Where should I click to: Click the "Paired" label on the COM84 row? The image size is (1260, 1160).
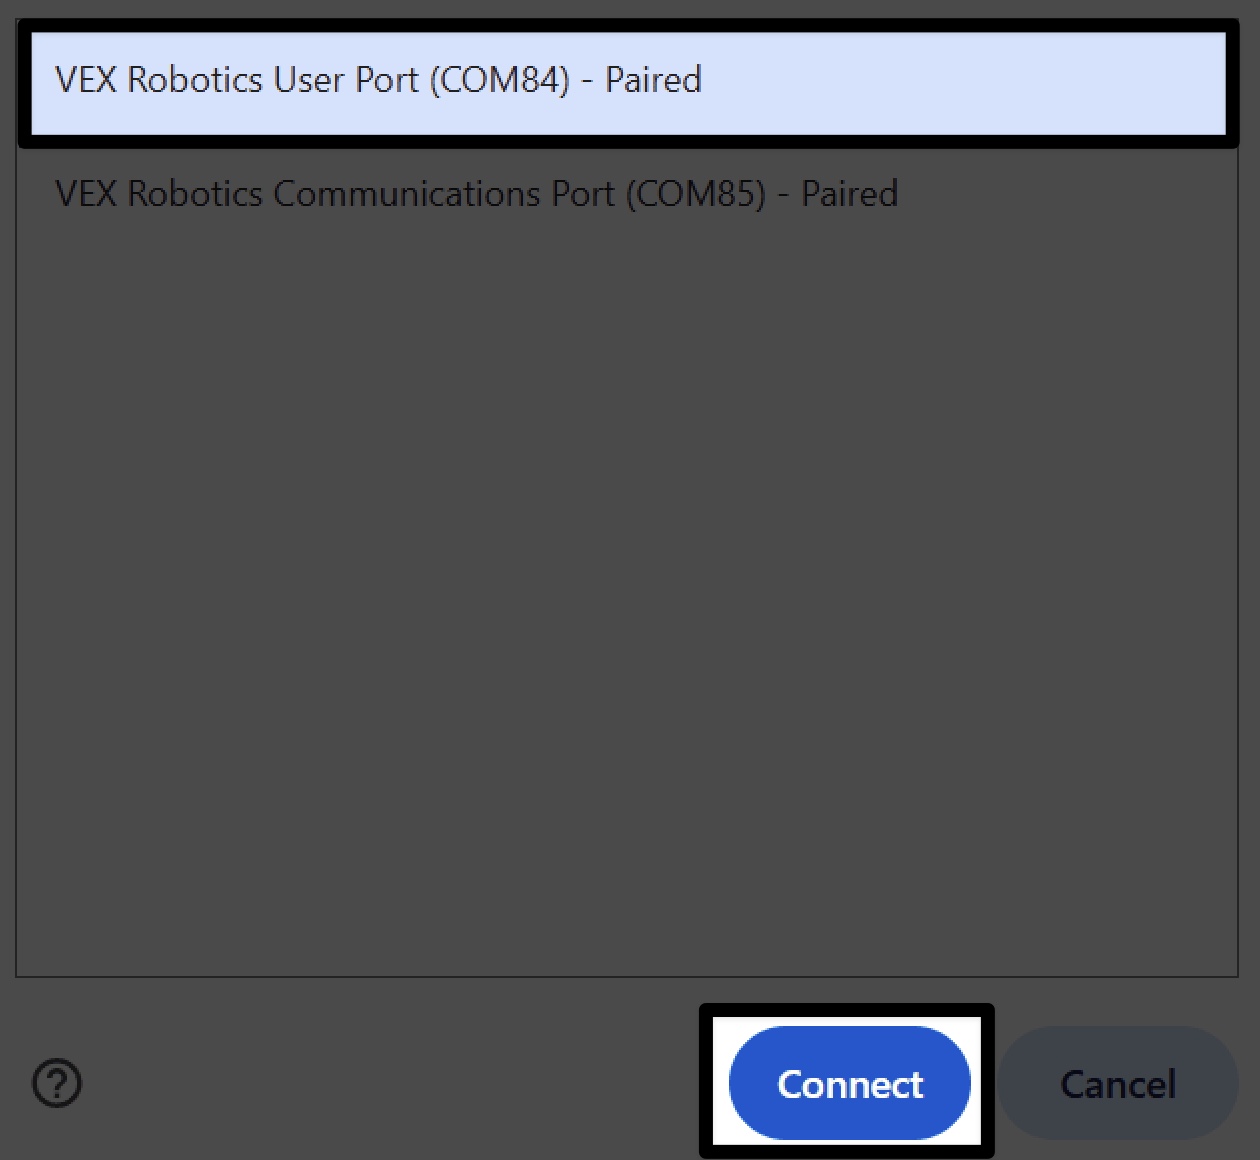[x=653, y=80]
